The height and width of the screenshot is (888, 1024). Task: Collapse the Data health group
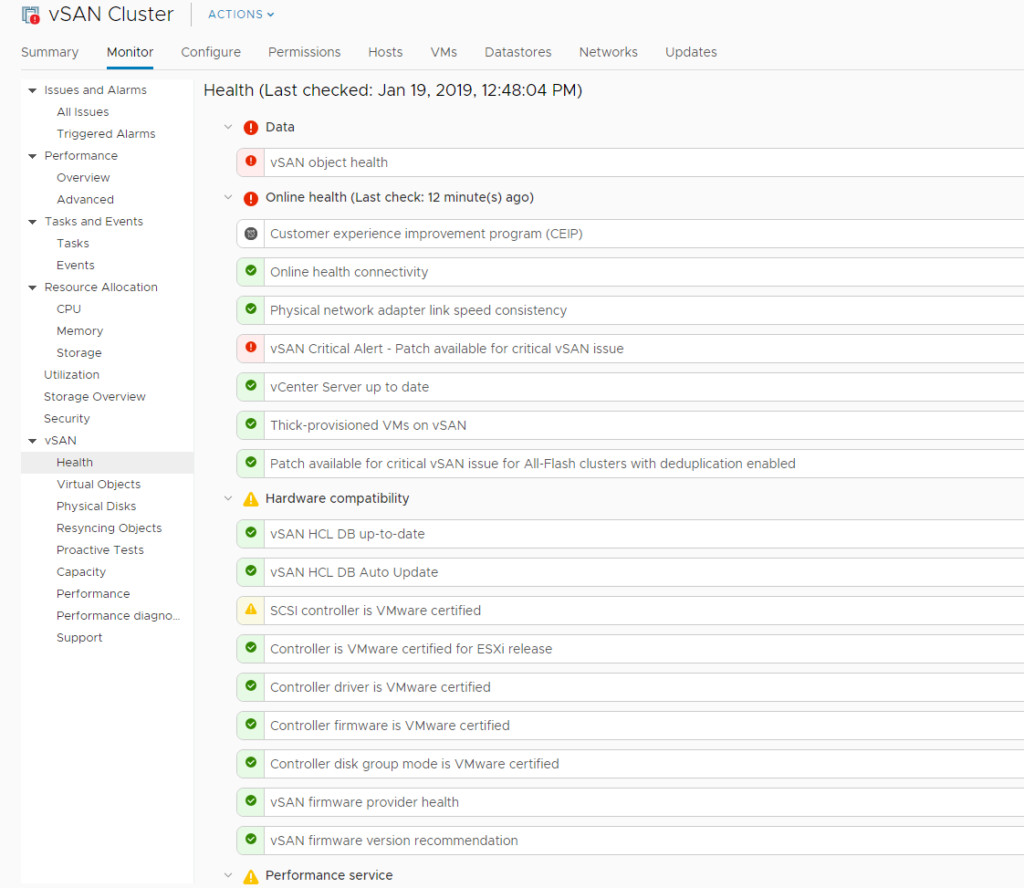point(228,127)
